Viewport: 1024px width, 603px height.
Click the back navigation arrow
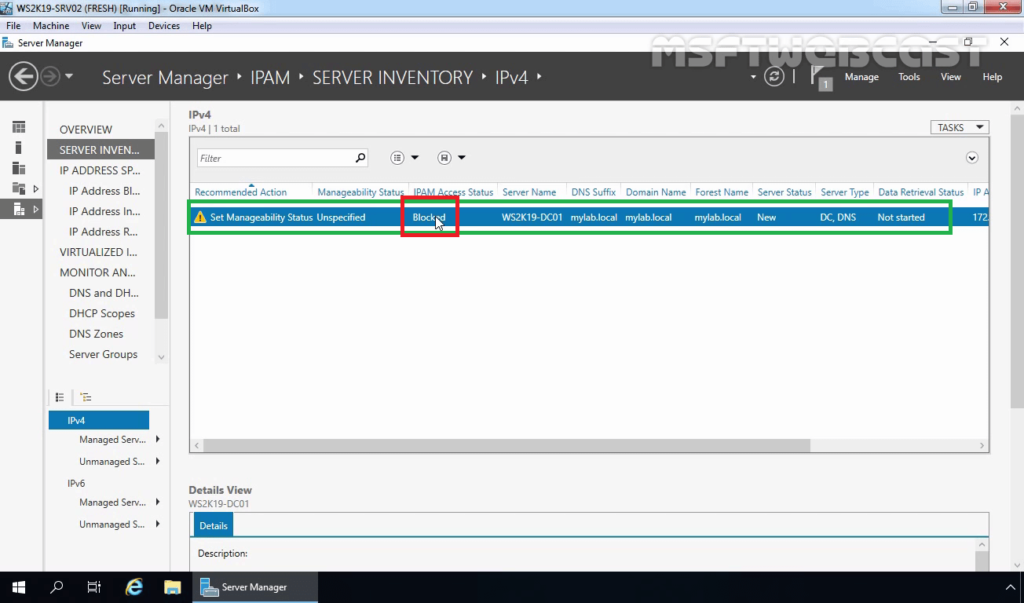coord(23,77)
